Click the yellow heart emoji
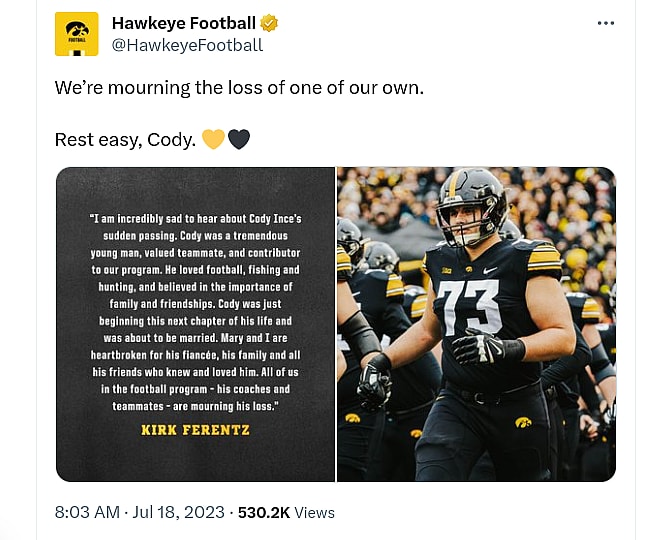Image resolution: width=657 pixels, height=540 pixels. [x=213, y=139]
